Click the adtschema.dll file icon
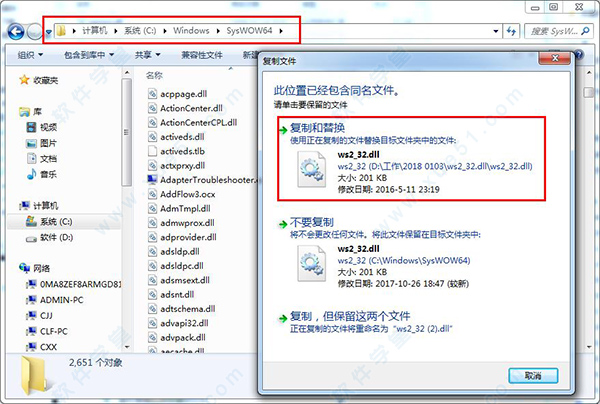The height and width of the screenshot is (404, 600). click(x=152, y=309)
